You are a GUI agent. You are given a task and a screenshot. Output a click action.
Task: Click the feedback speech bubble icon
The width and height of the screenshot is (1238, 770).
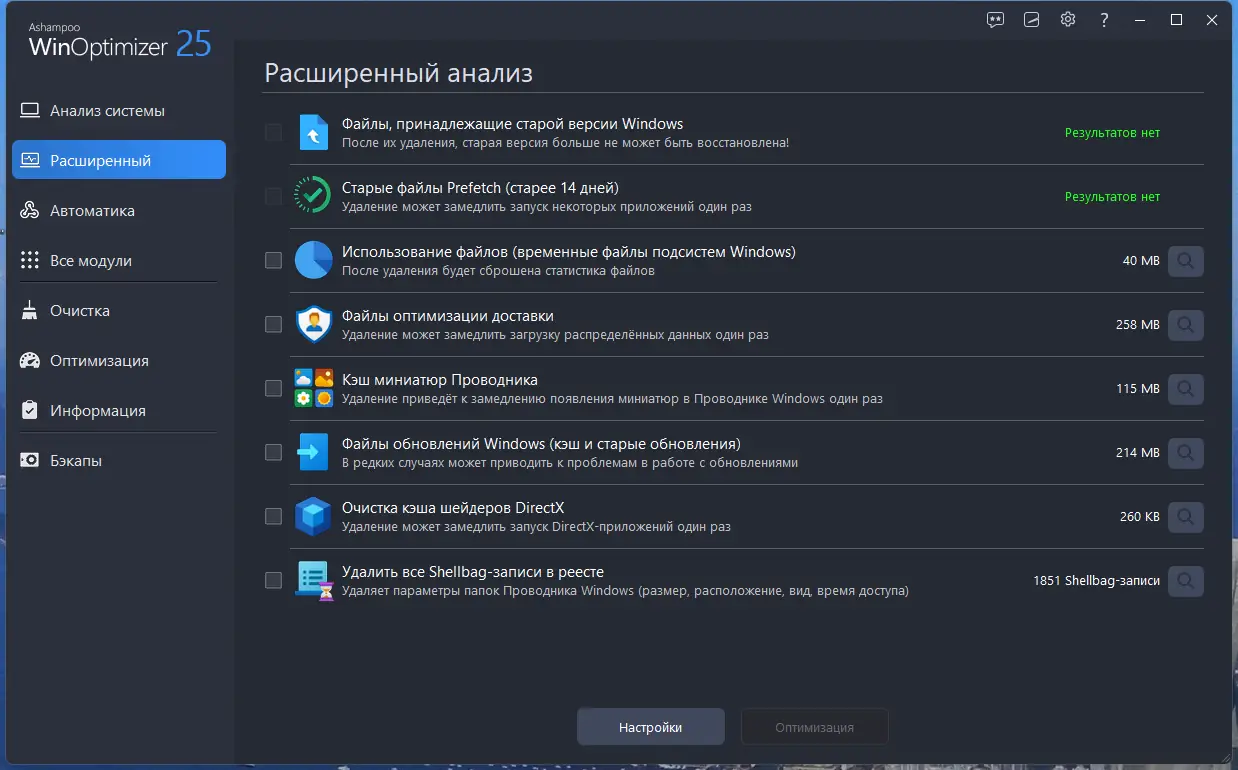[994, 19]
